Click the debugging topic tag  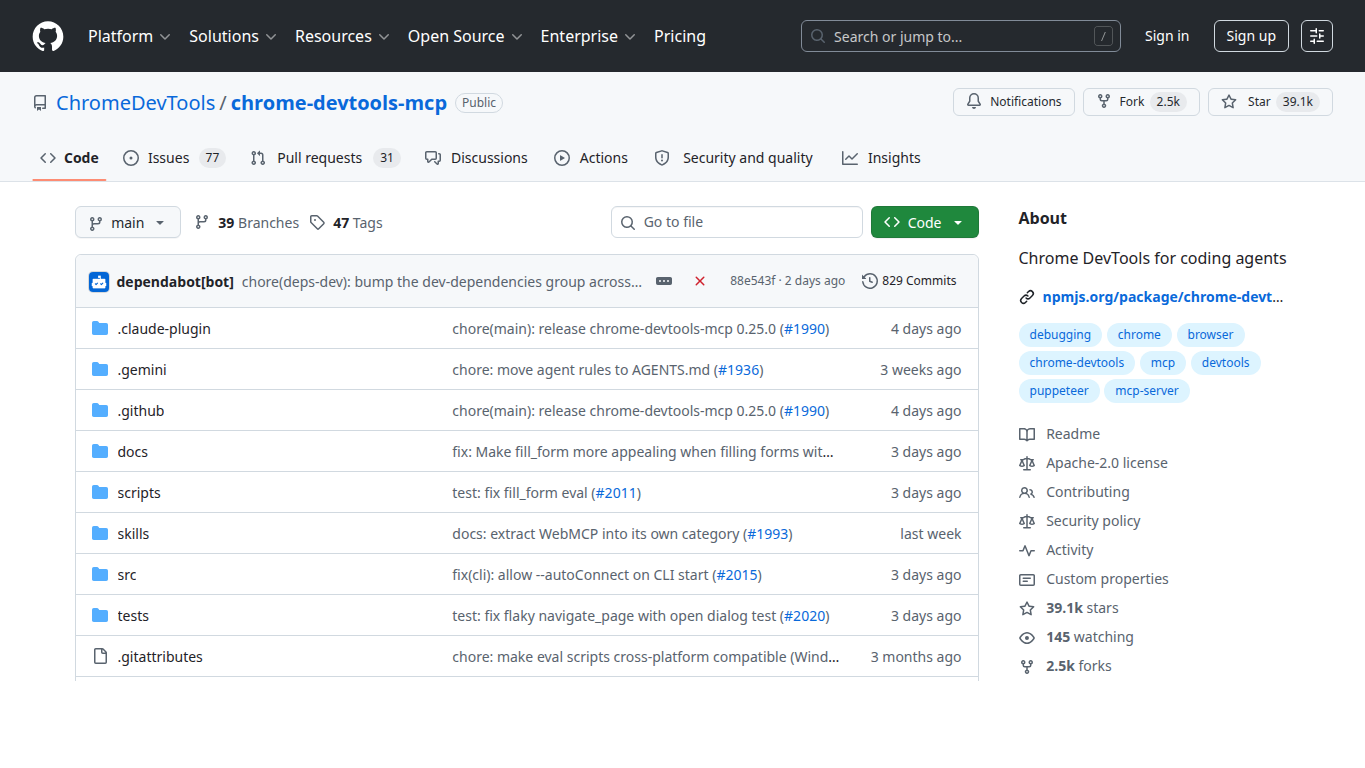click(1060, 335)
